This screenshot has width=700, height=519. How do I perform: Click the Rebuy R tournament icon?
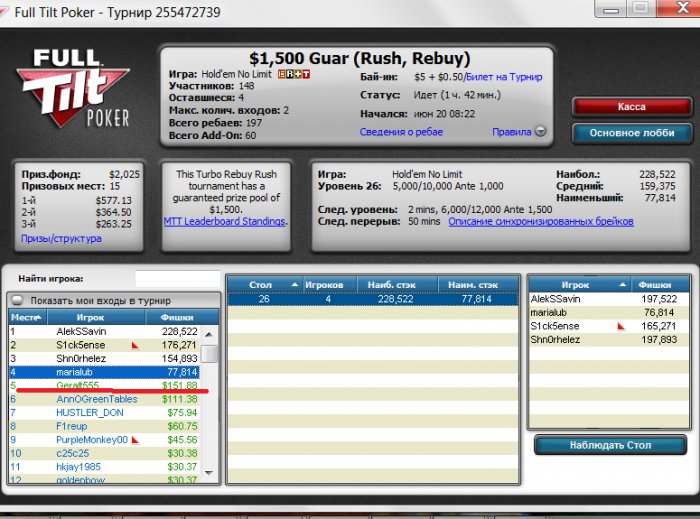click(289, 74)
